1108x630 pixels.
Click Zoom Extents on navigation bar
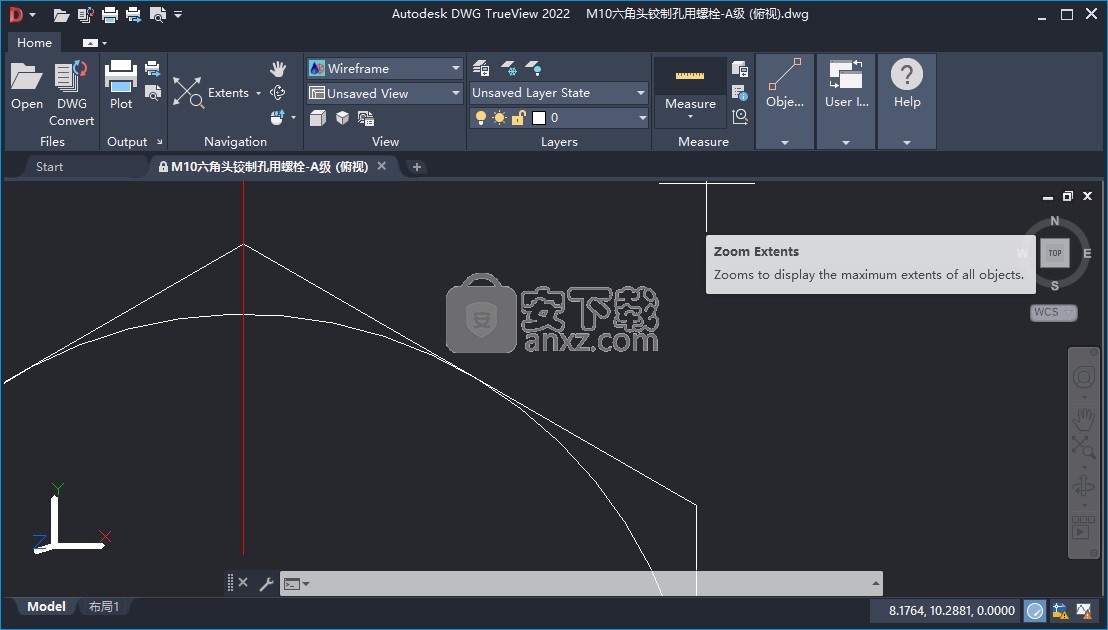[1083, 446]
